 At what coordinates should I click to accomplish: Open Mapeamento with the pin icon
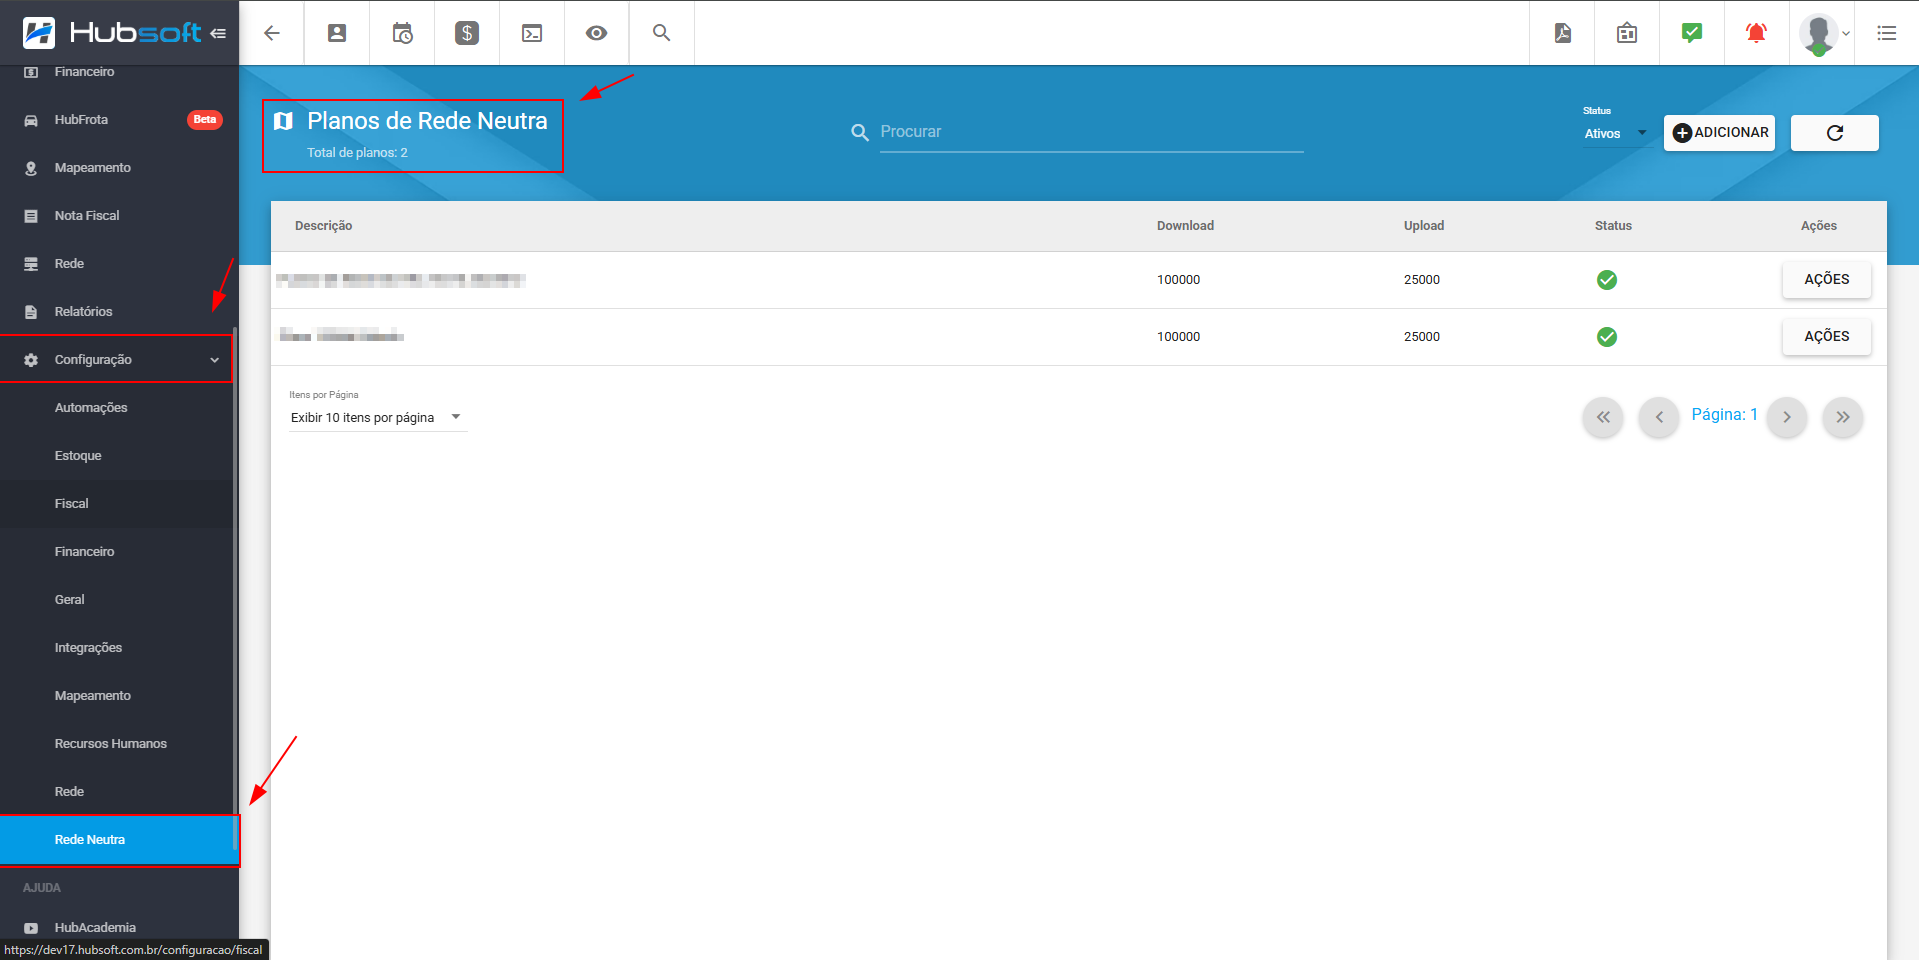point(117,168)
